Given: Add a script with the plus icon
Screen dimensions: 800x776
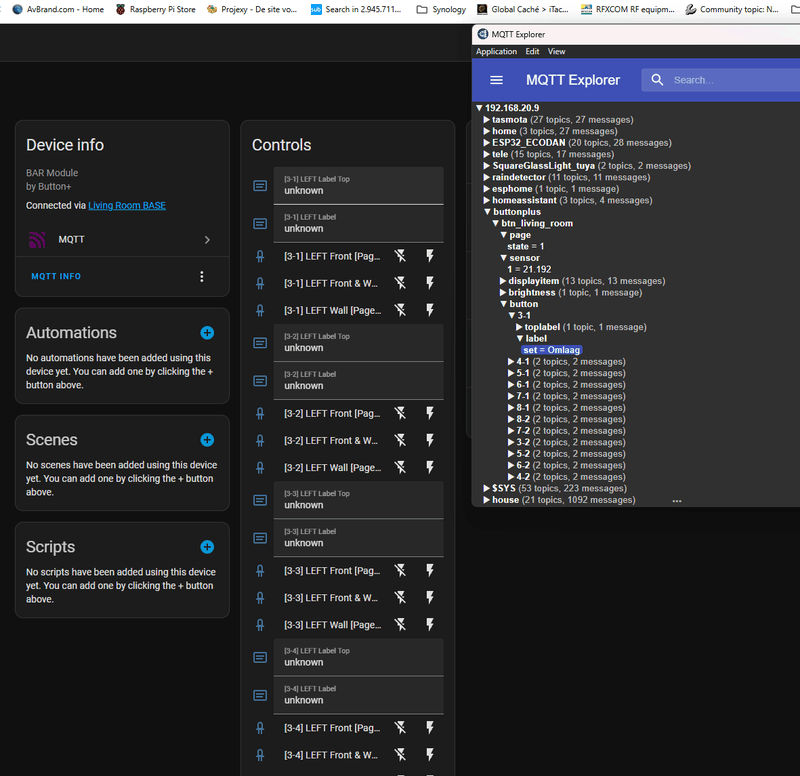Looking at the screenshot, I should (x=207, y=547).
